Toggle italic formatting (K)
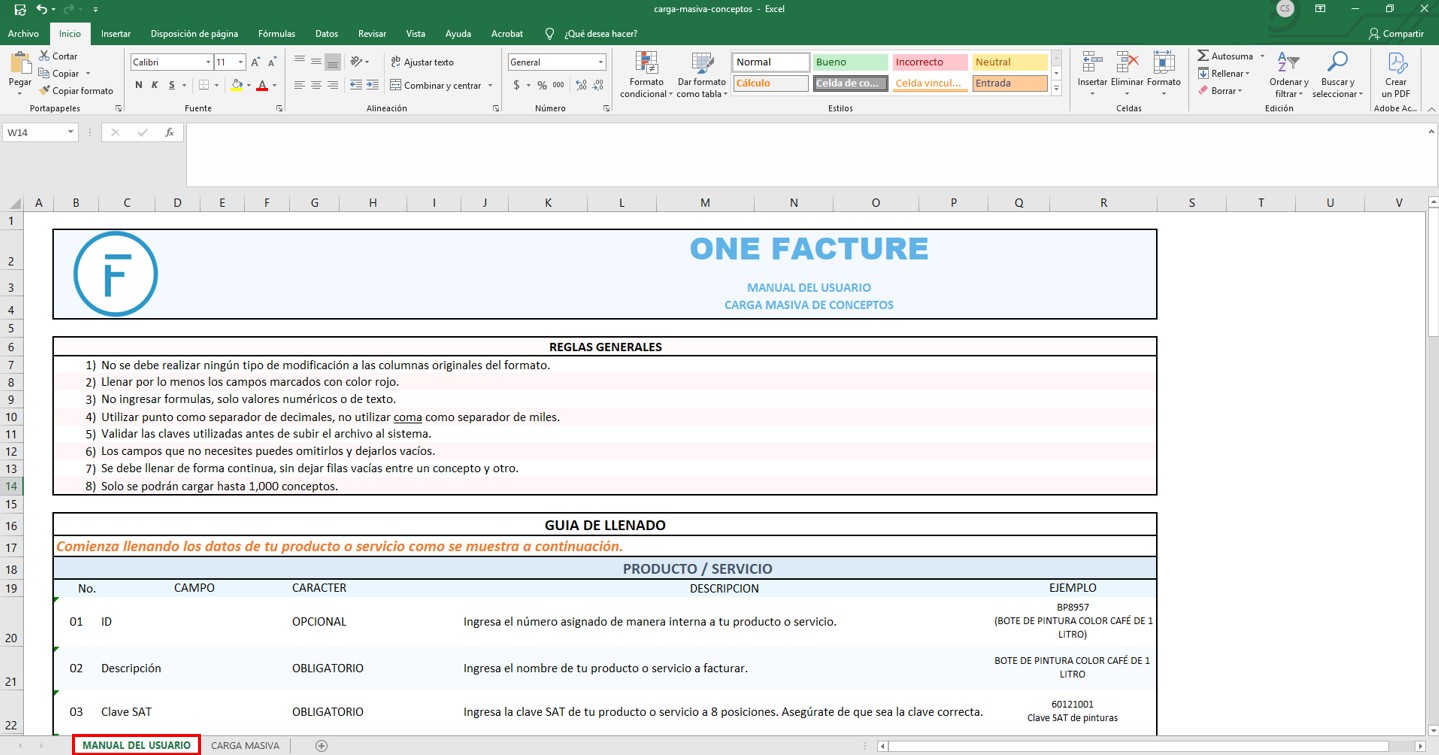The width and height of the screenshot is (1439, 755). point(155,86)
